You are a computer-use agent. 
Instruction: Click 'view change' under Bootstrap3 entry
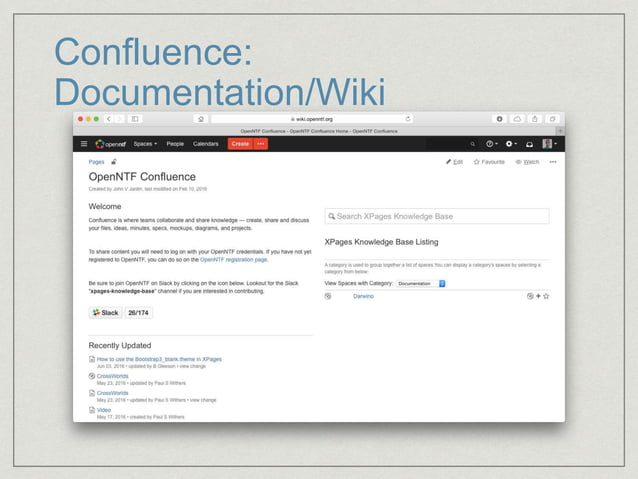[x=192, y=366]
